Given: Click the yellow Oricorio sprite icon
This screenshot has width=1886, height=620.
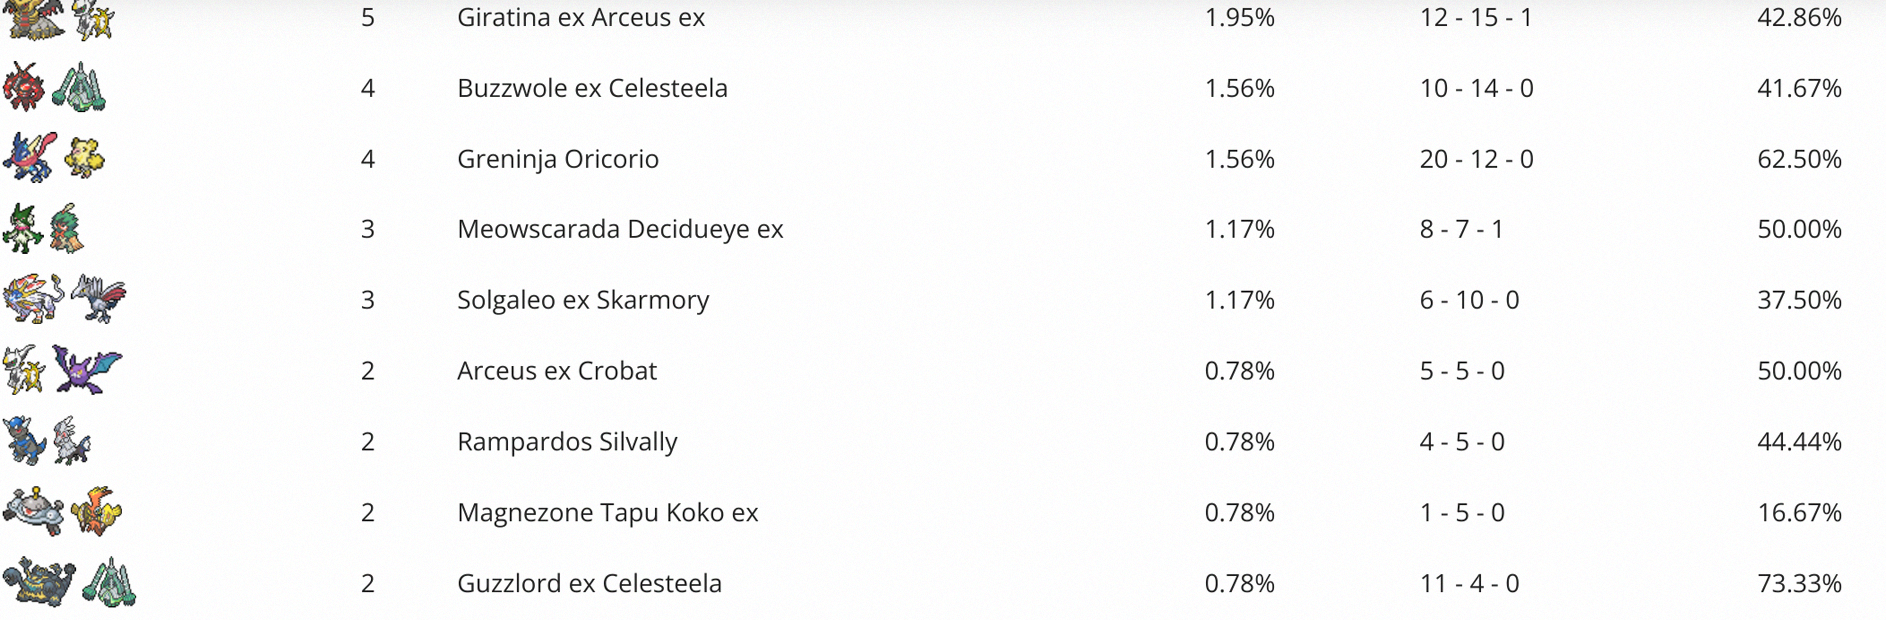Looking at the screenshot, I should (84, 158).
